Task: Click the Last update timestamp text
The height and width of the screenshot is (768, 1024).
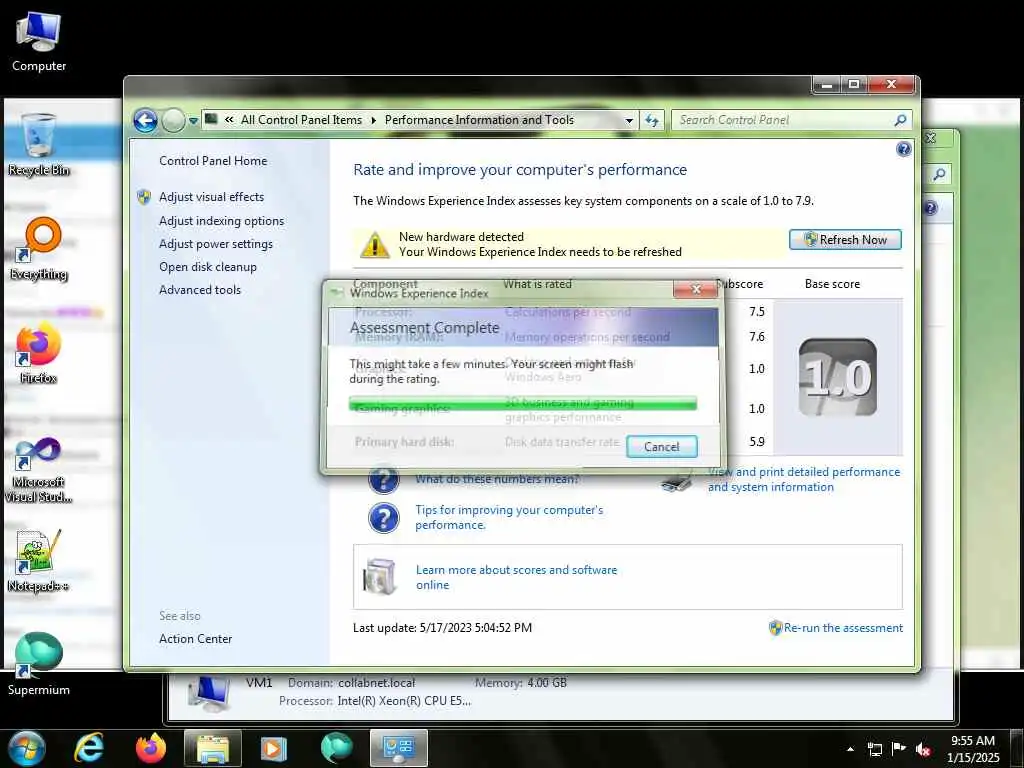Action: 442,628
